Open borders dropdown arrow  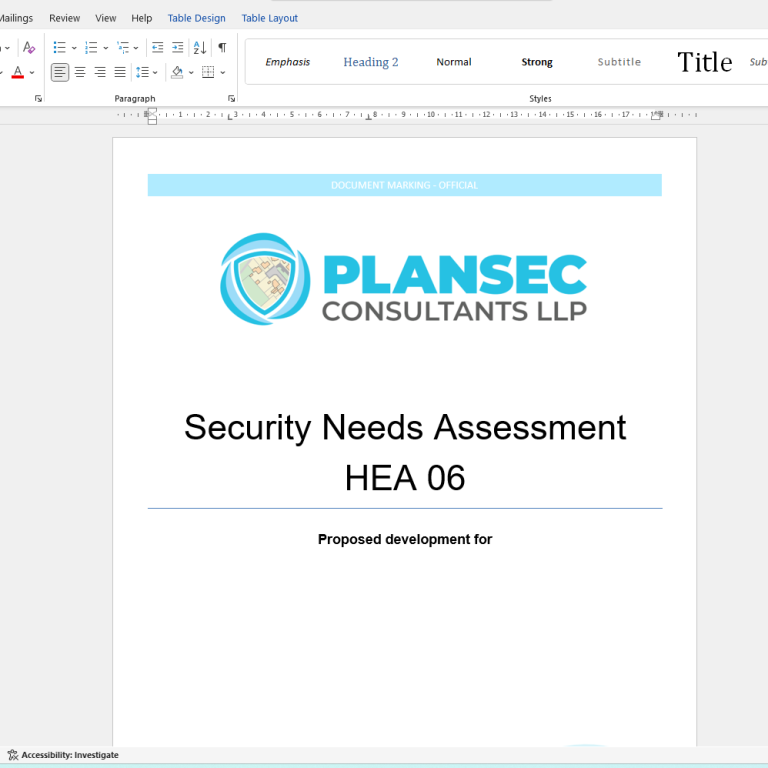[222, 72]
